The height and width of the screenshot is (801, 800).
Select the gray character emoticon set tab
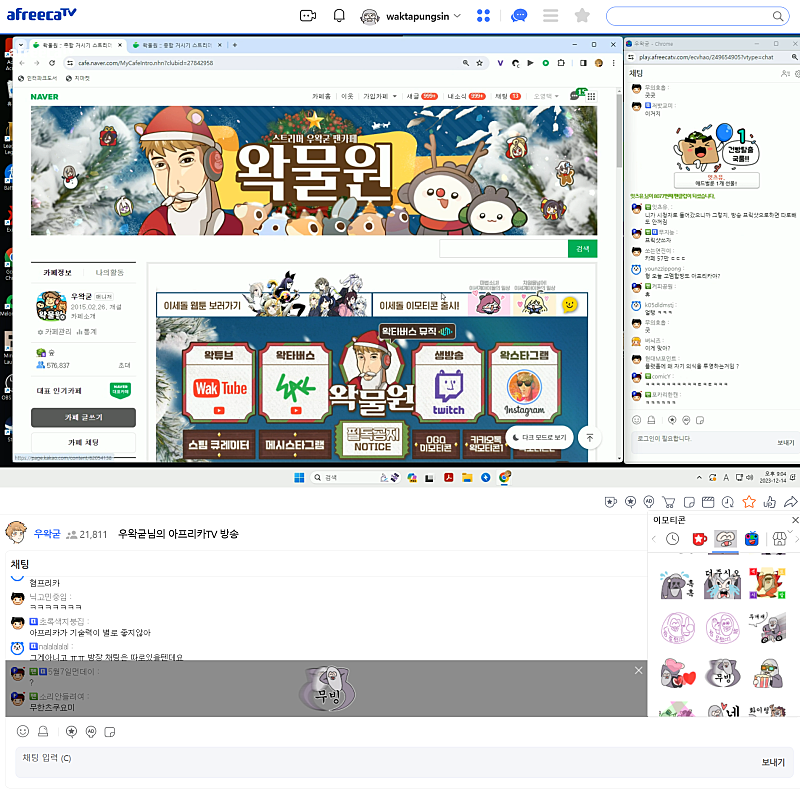pos(725,539)
